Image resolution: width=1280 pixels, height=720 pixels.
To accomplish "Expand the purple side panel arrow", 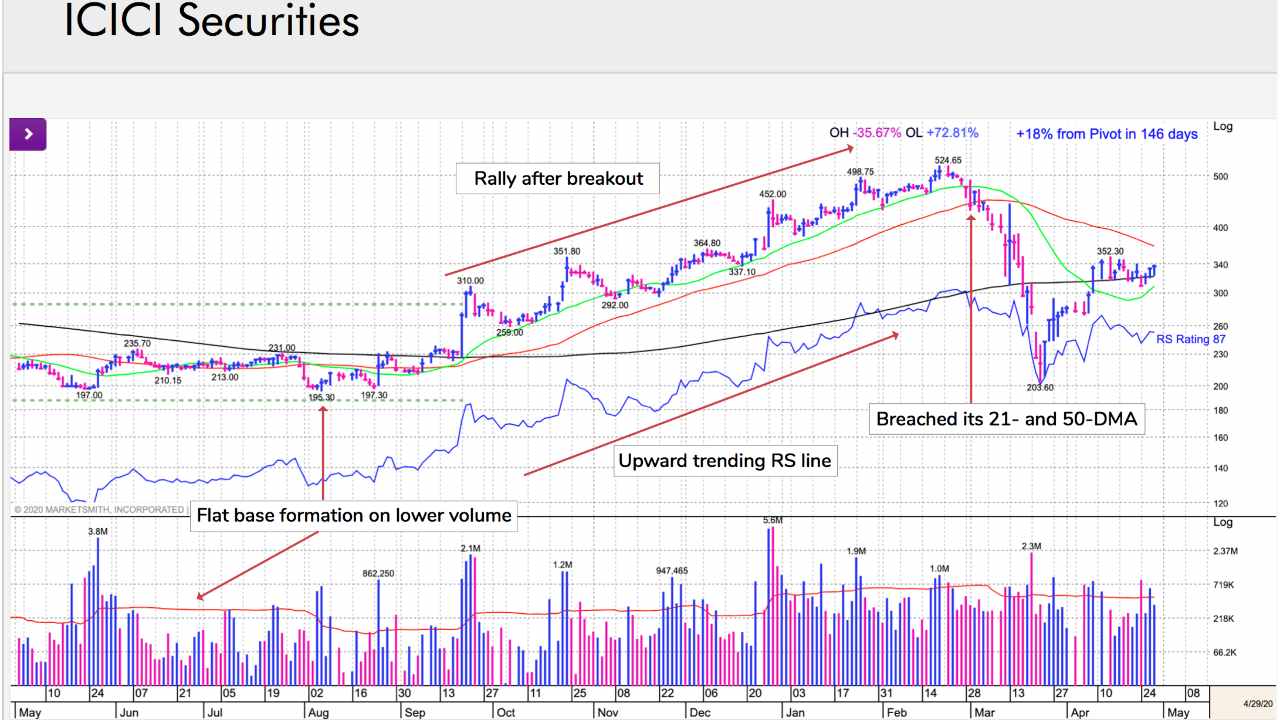I will [x=28, y=134].
